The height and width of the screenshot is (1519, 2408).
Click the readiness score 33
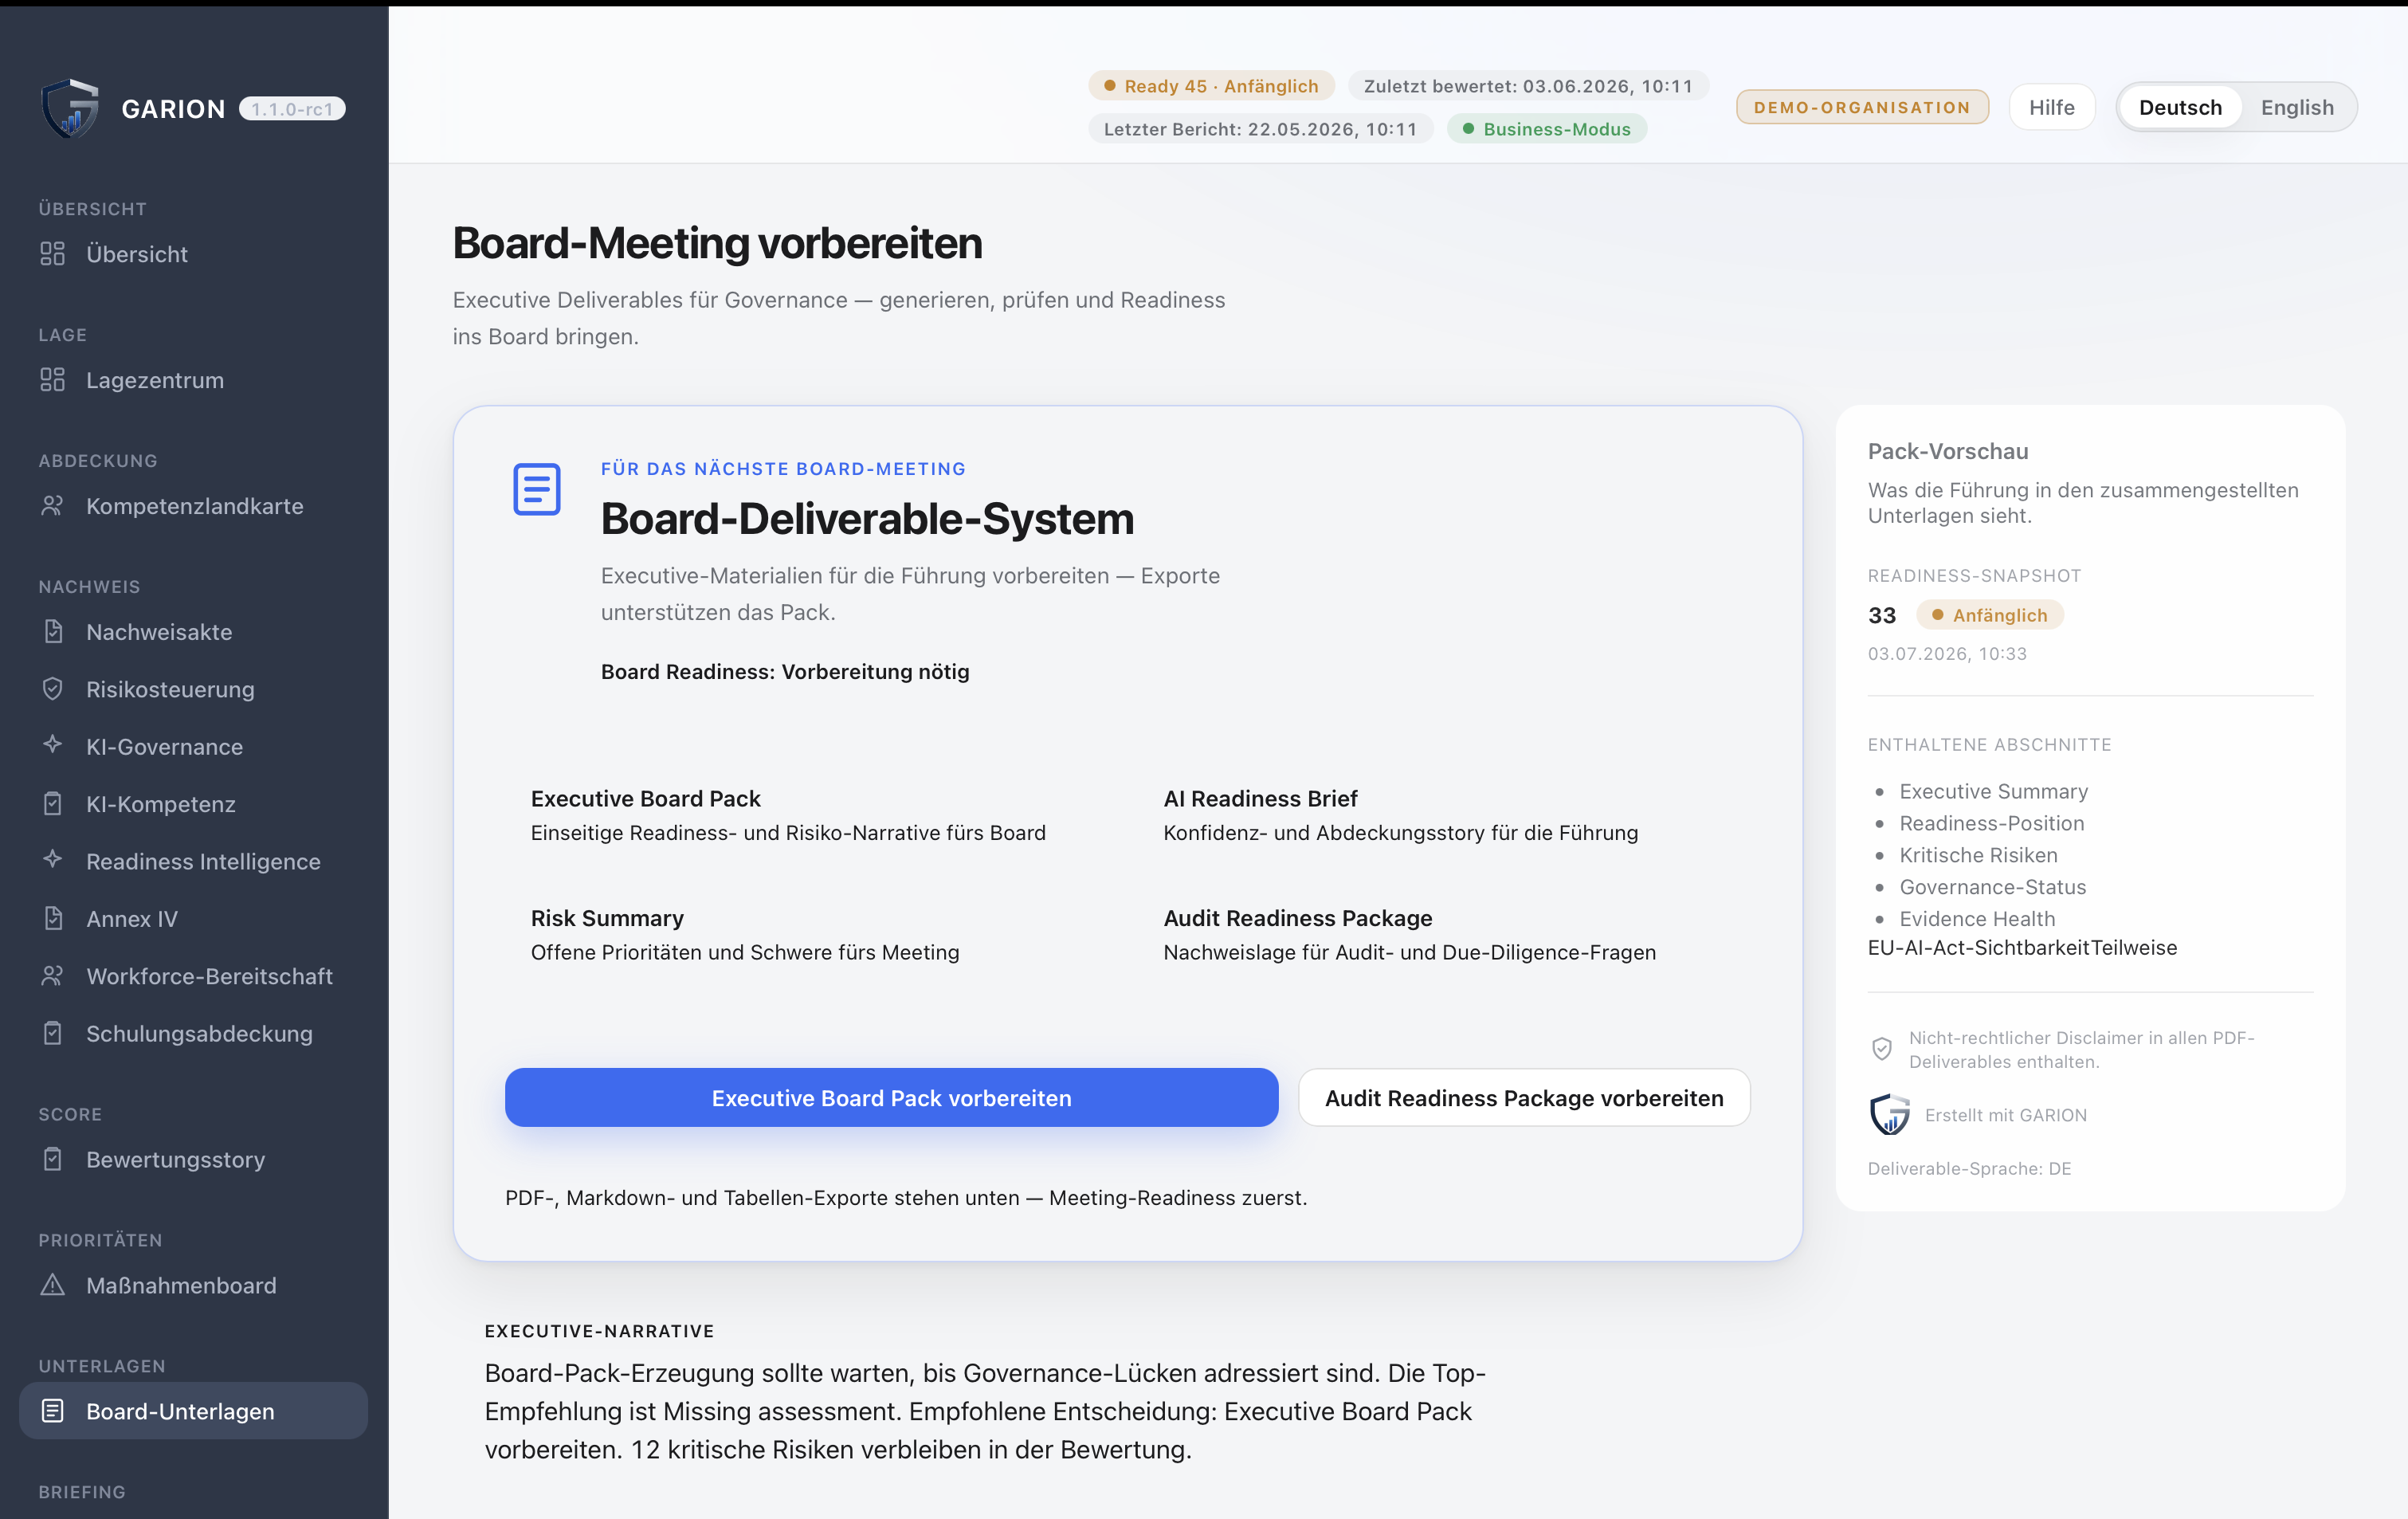(1882, 615)
